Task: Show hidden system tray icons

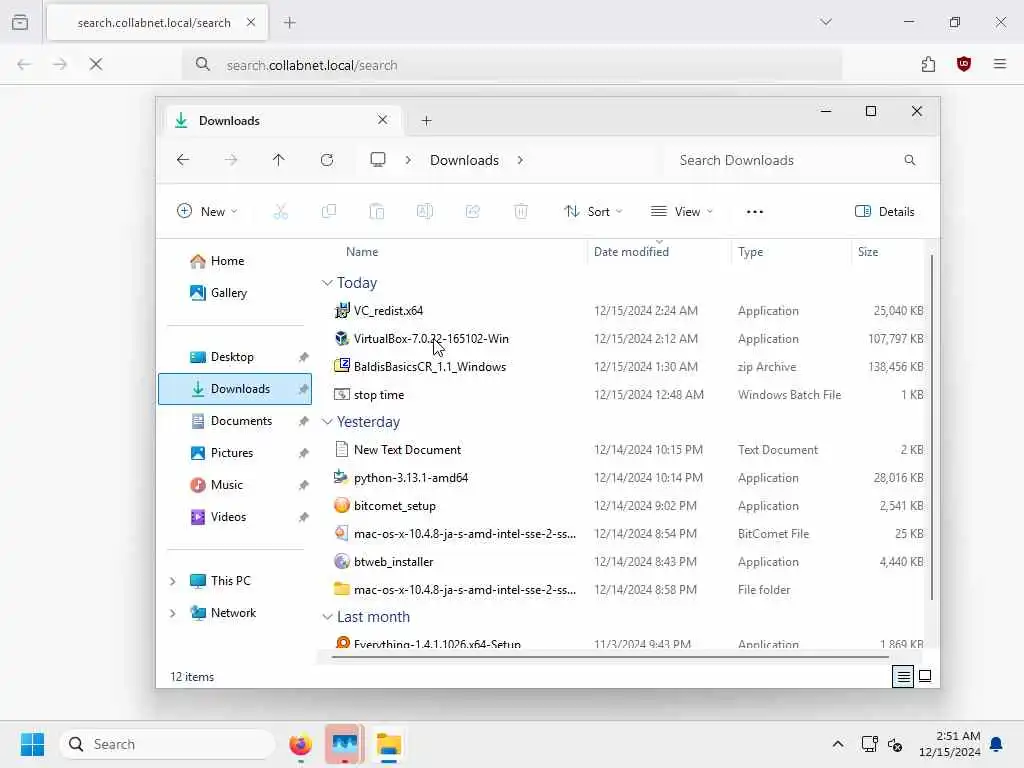Action: point(838,744)
